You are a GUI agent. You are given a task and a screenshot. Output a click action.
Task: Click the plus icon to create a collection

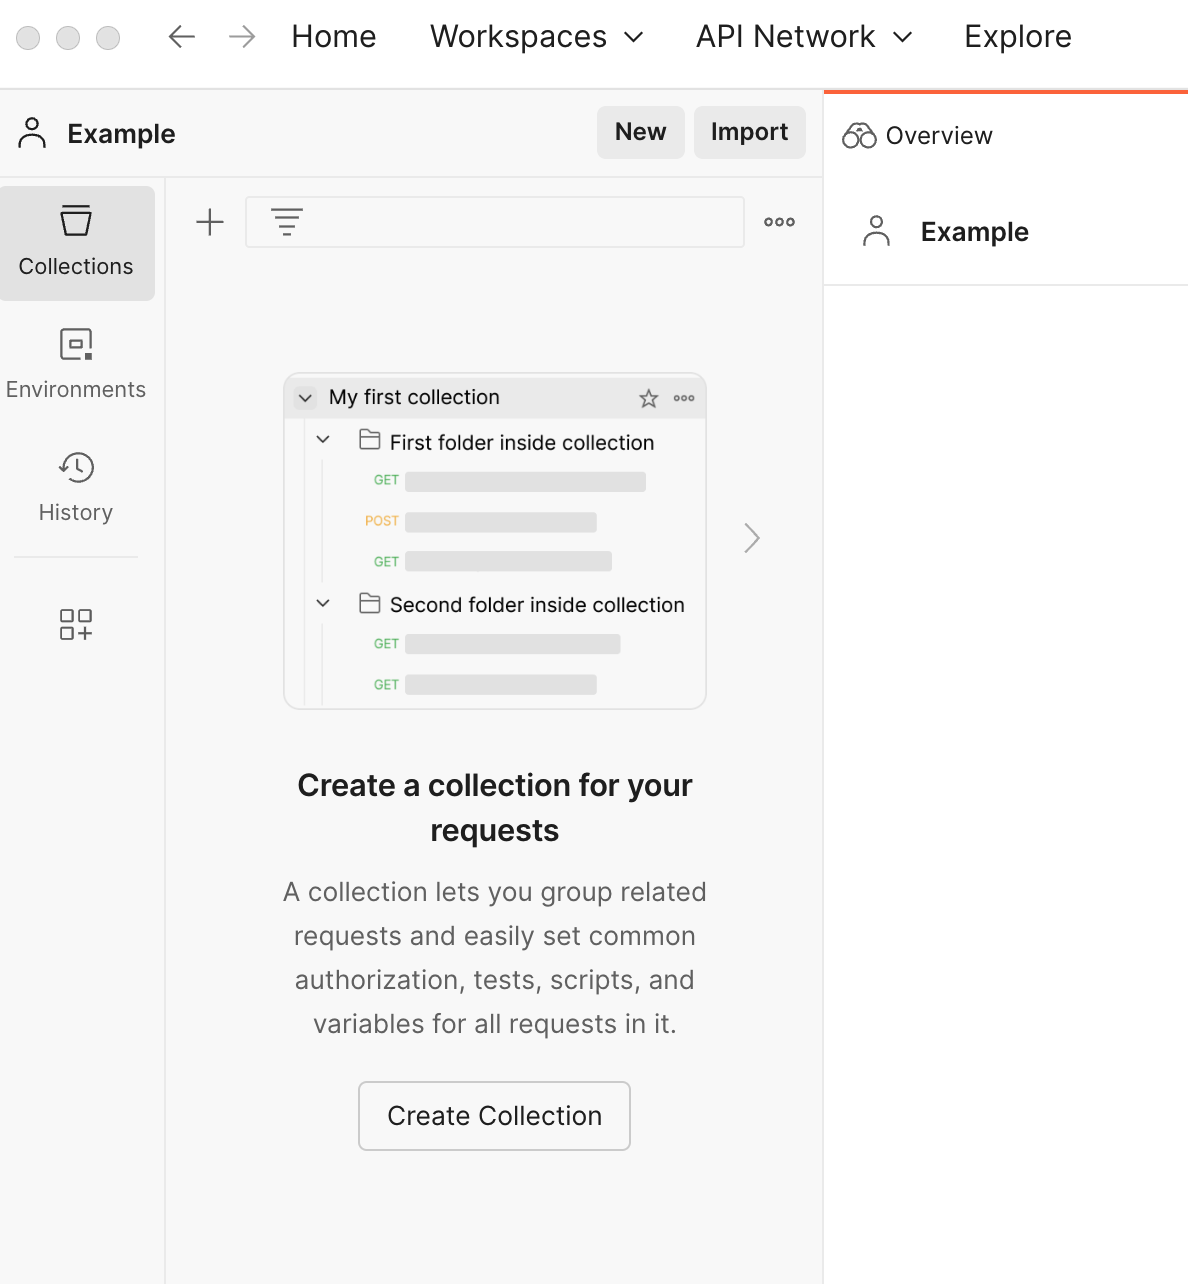pos(210,222)
